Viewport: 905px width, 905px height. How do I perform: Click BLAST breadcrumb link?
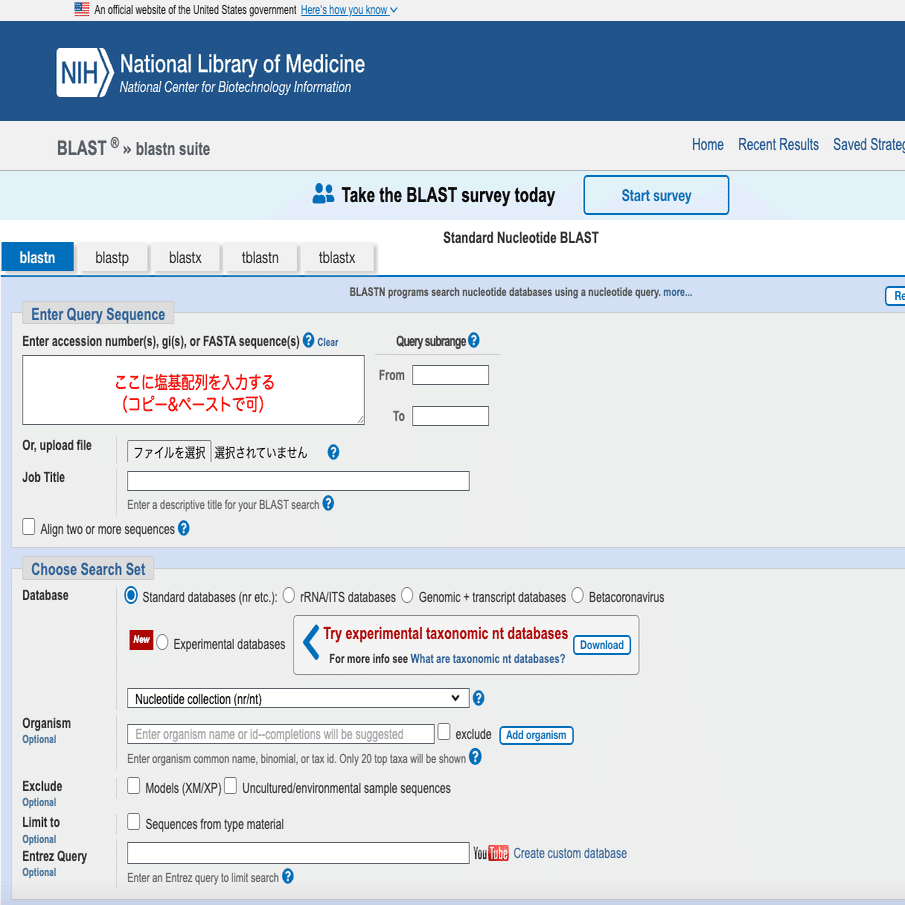[x=81, y=148]
